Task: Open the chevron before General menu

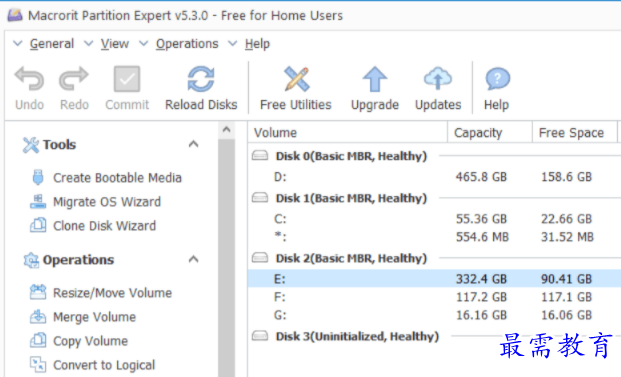Action: 17,43
